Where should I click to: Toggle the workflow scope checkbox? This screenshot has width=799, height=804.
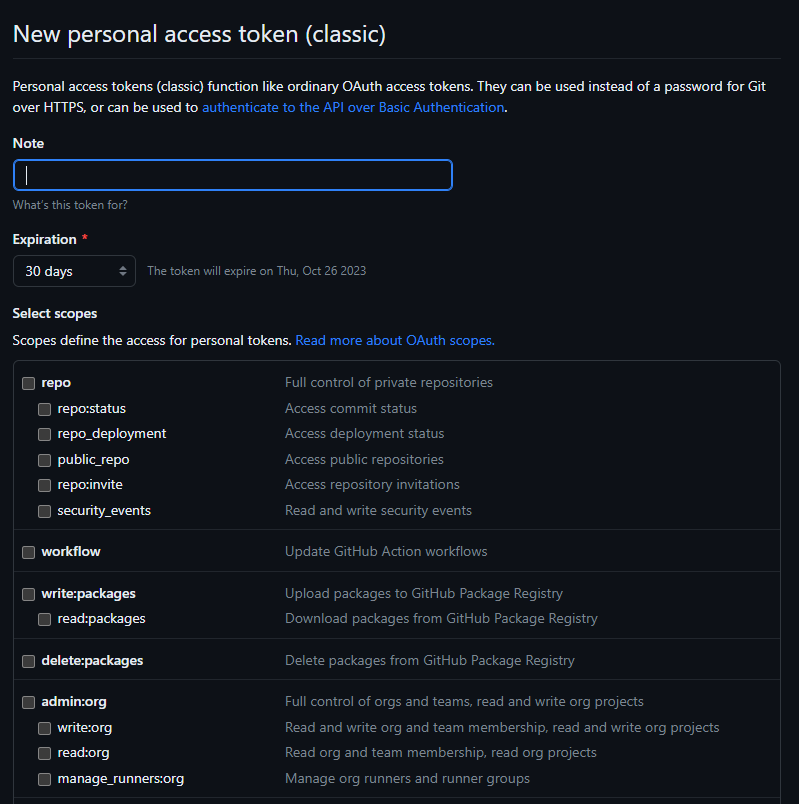pos(28,552)
